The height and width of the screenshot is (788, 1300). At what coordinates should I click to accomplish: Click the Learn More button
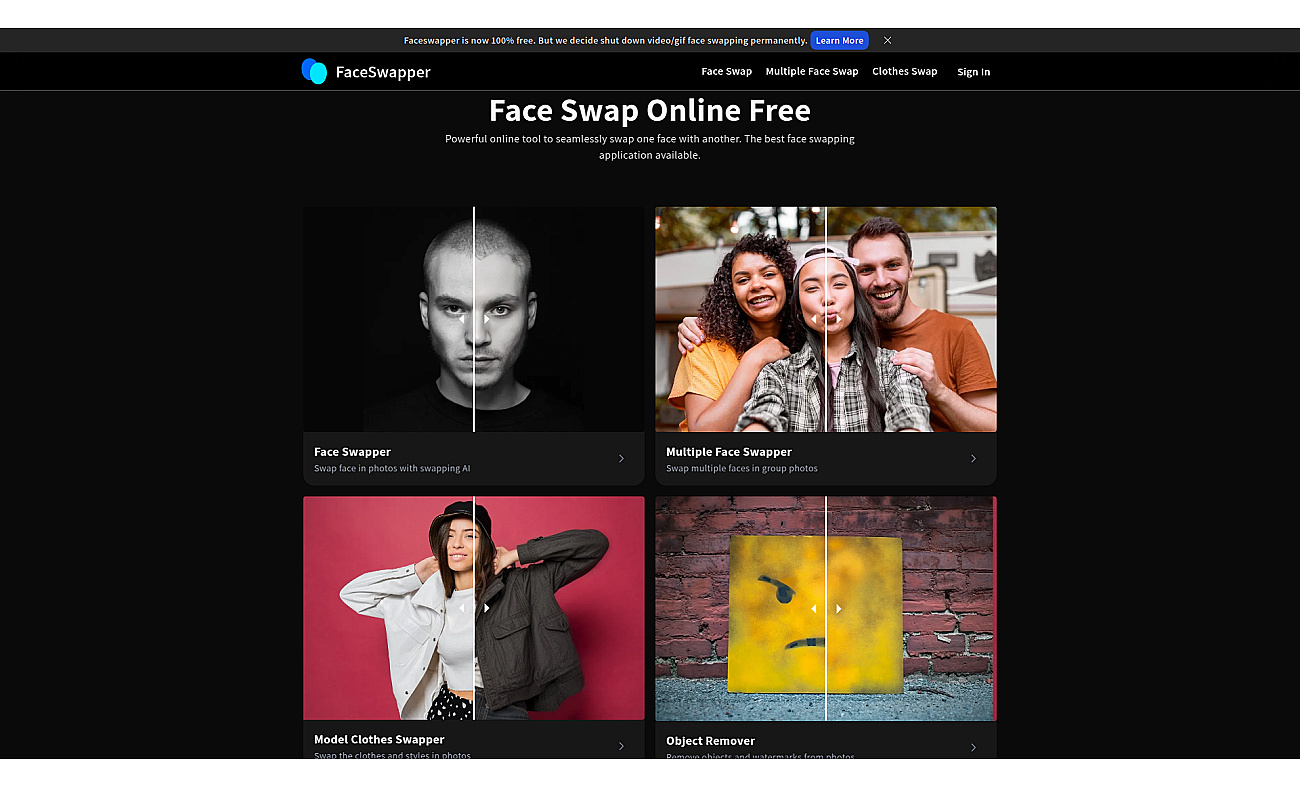(839, 41)
